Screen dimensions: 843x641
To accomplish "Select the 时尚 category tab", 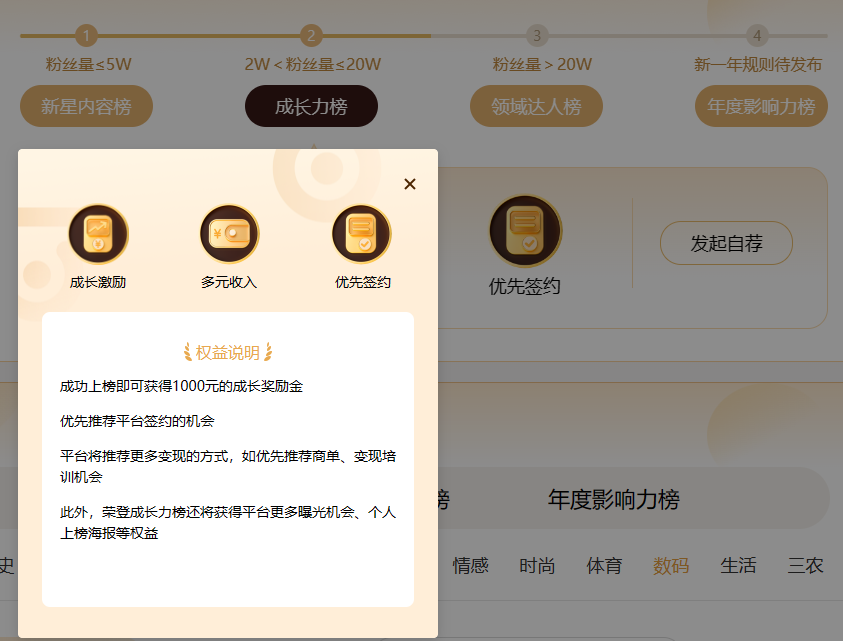I will (537, 566).
